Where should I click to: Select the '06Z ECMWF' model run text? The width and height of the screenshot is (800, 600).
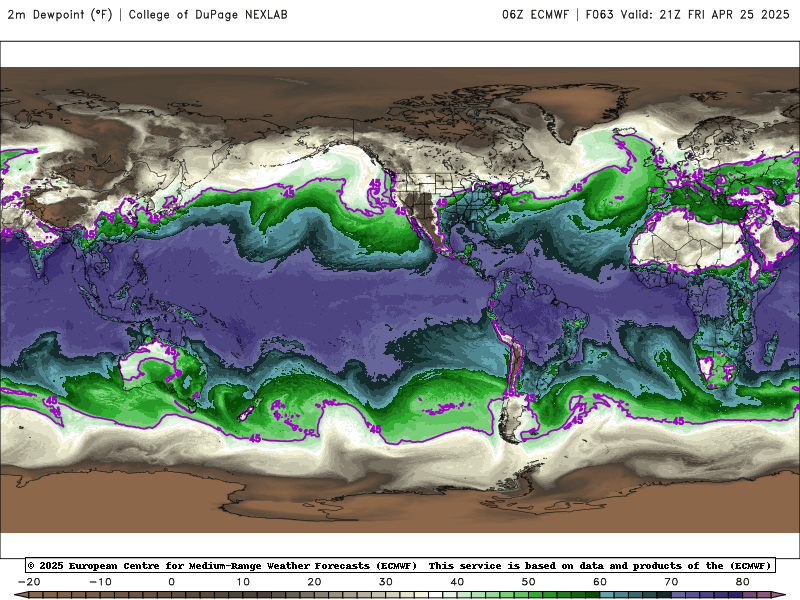click(535, 14)
